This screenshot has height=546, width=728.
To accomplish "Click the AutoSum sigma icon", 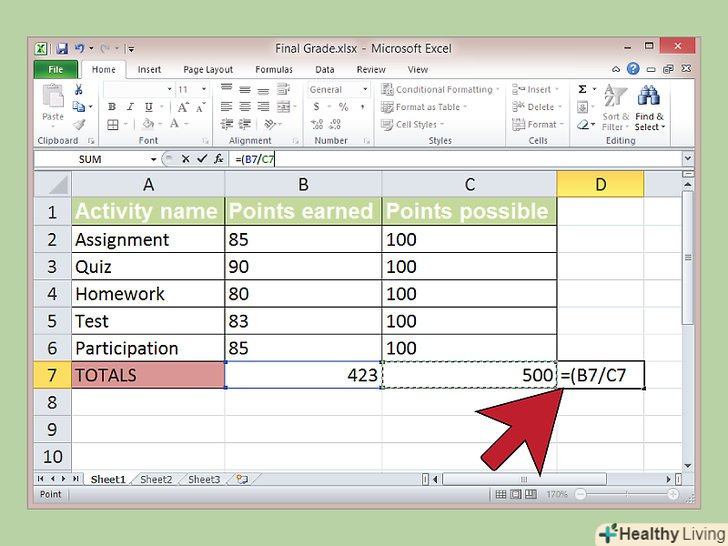I will pos(582,90).
